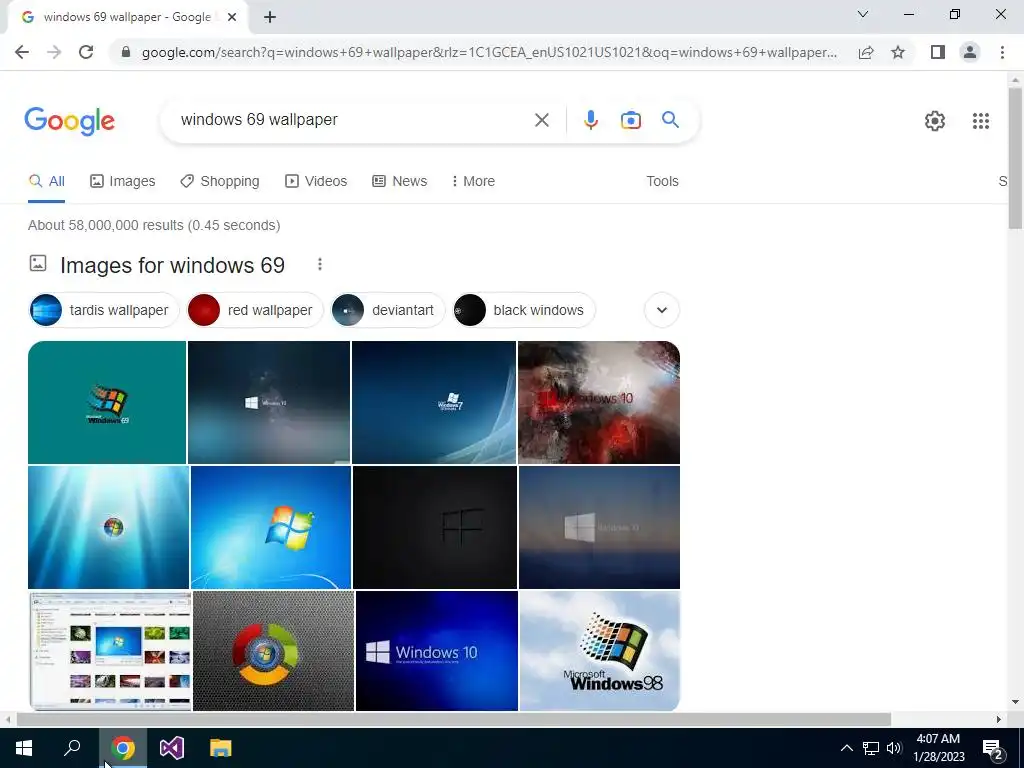Open Google quick settings gear

(x=935, y=121)
